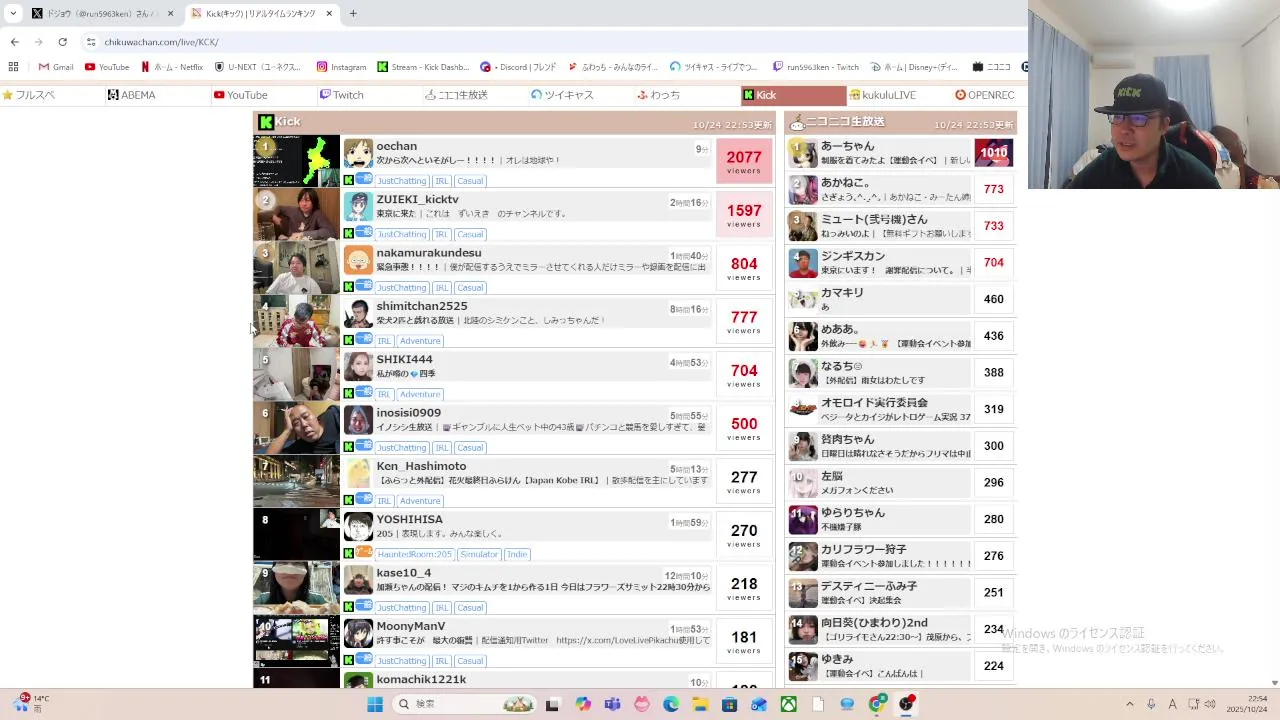This screenshot has width=1280, height=720.
Task: Open the ZUIEKI_kicktv channel link
Action: point(417,199)
